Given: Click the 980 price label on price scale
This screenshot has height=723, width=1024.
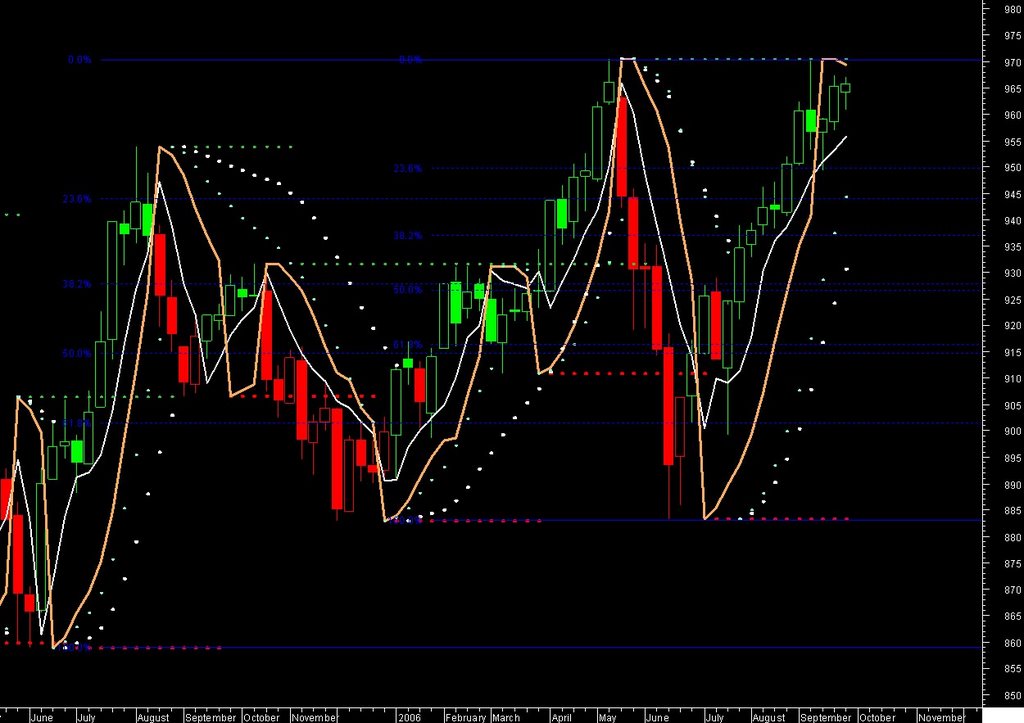Looking at the screenshot, I should (1012, 10).
